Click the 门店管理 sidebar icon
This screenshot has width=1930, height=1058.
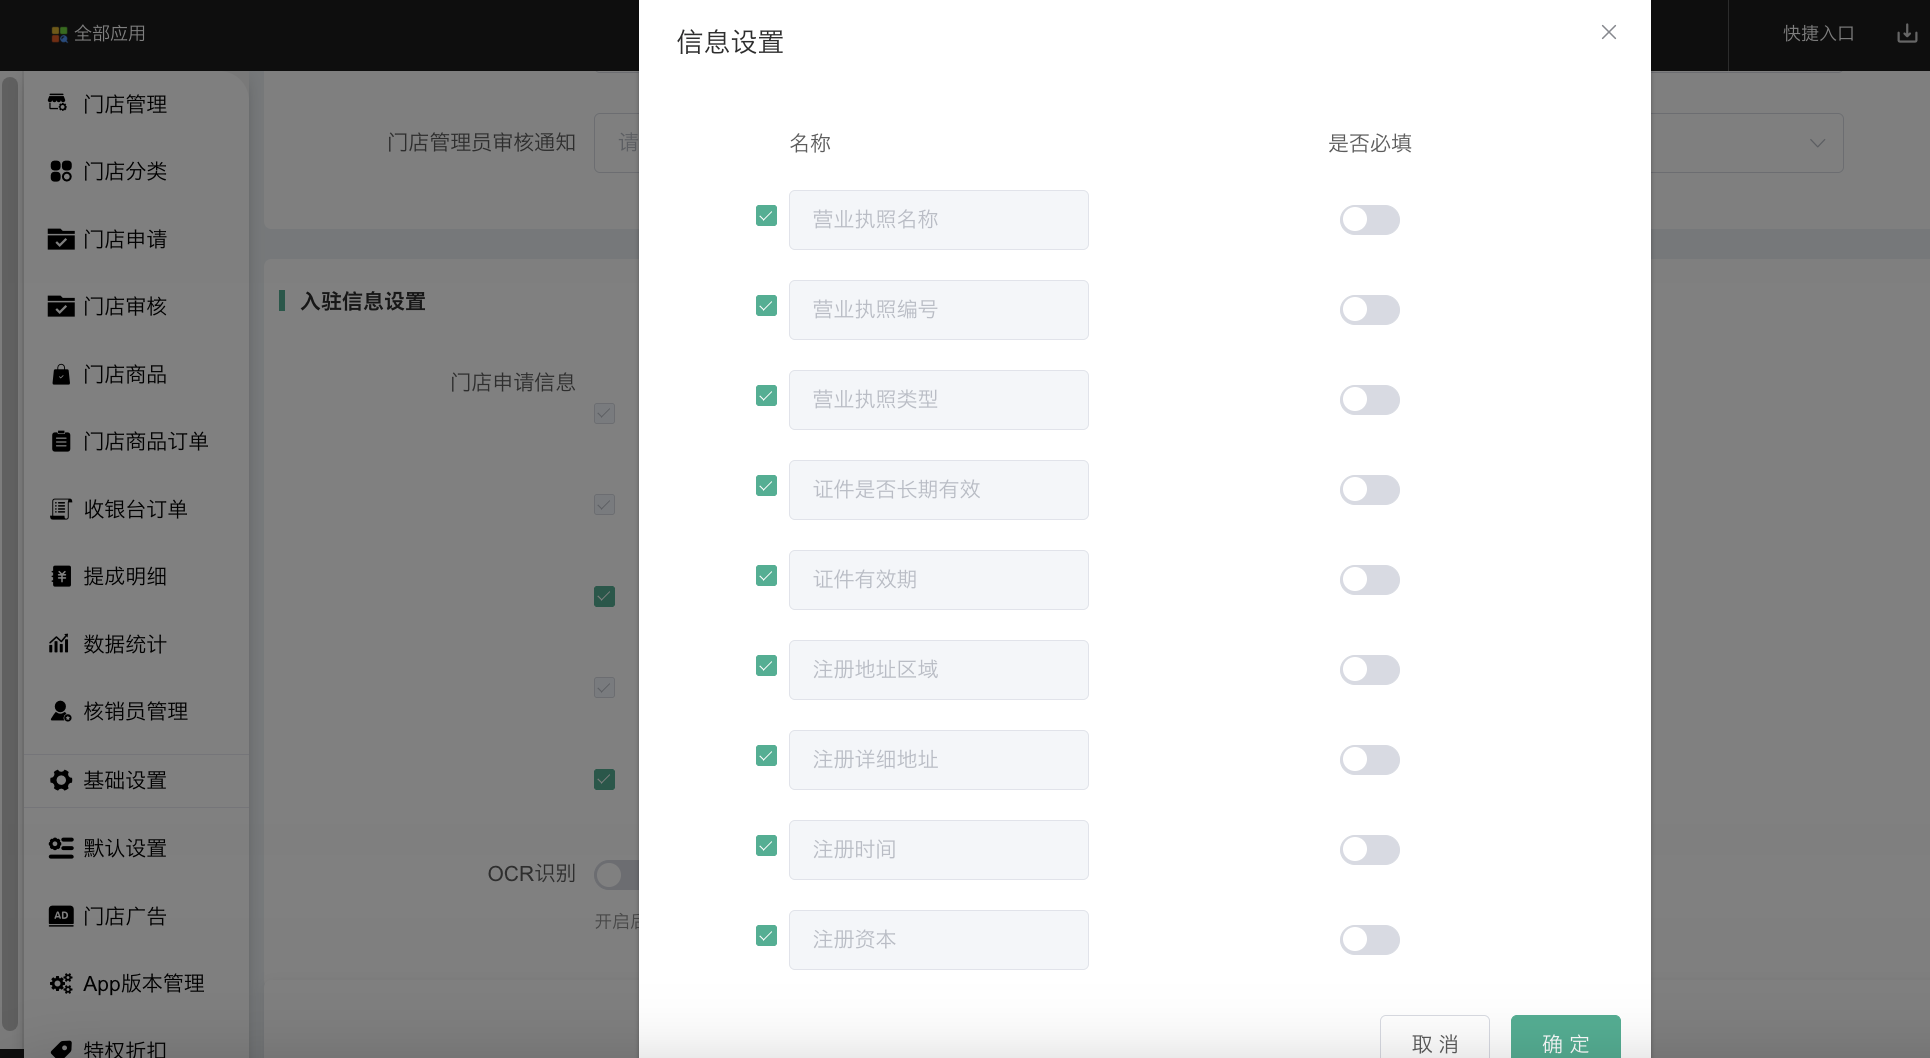tap(58, 103)
